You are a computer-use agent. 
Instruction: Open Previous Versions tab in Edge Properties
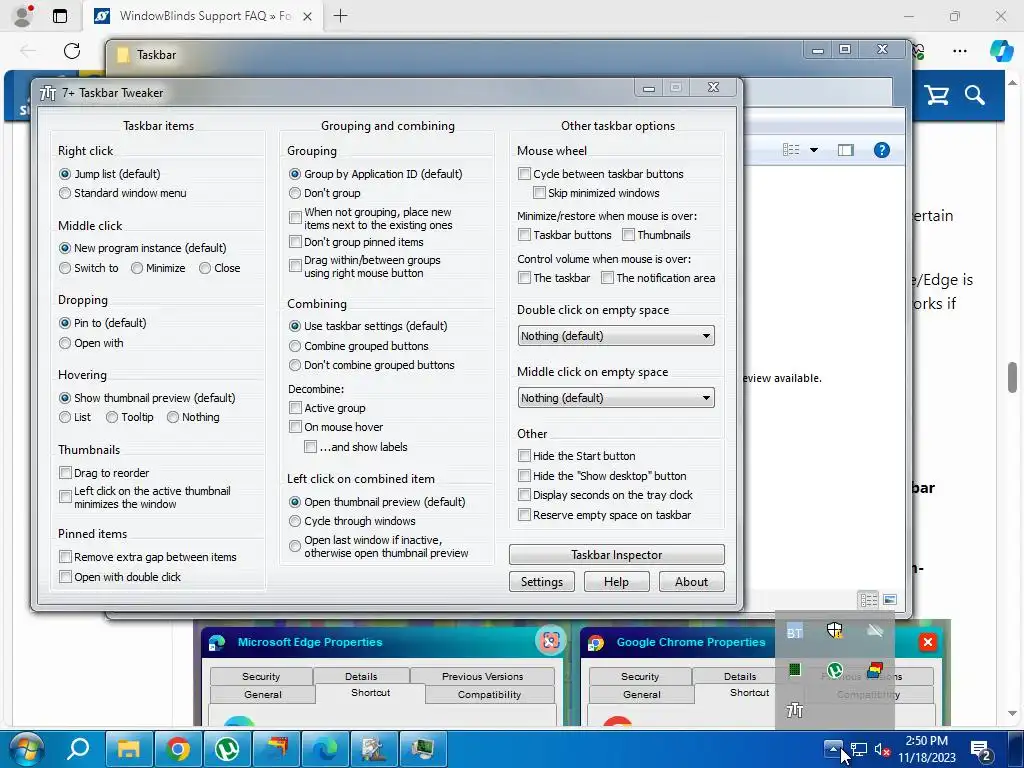coord(483,677)
